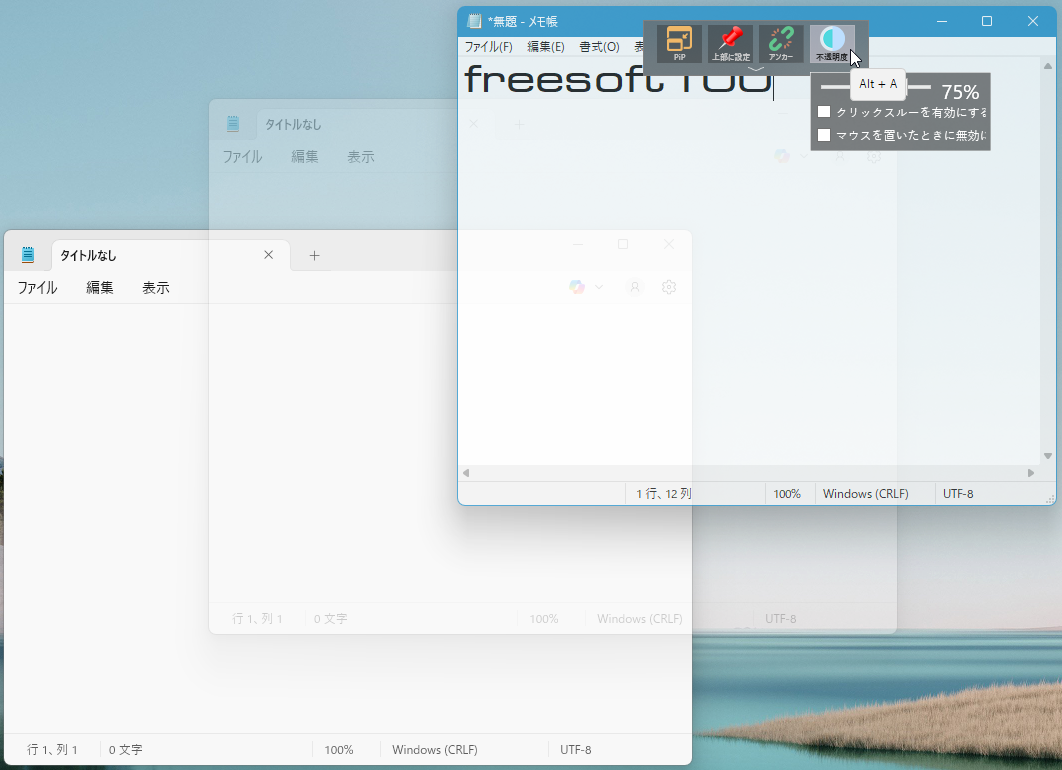Click the PiP icon in the overlay toolbar

point(679,43)
